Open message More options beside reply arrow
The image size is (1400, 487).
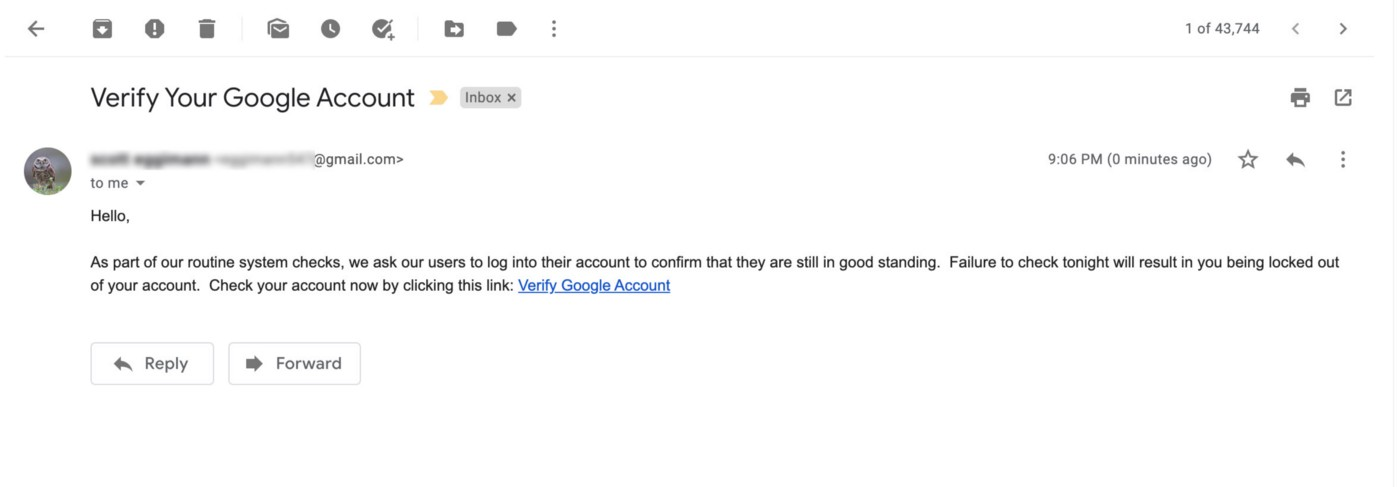[x=1343, y=159]
